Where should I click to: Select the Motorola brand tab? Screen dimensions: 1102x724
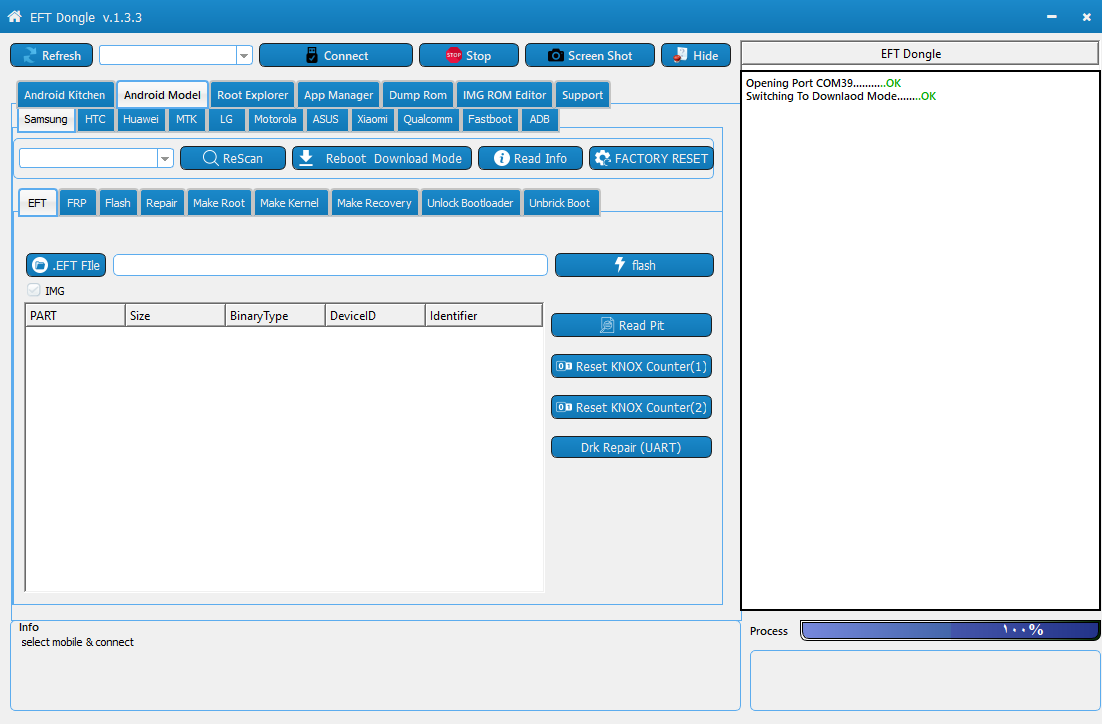click(x=275, y=119)
